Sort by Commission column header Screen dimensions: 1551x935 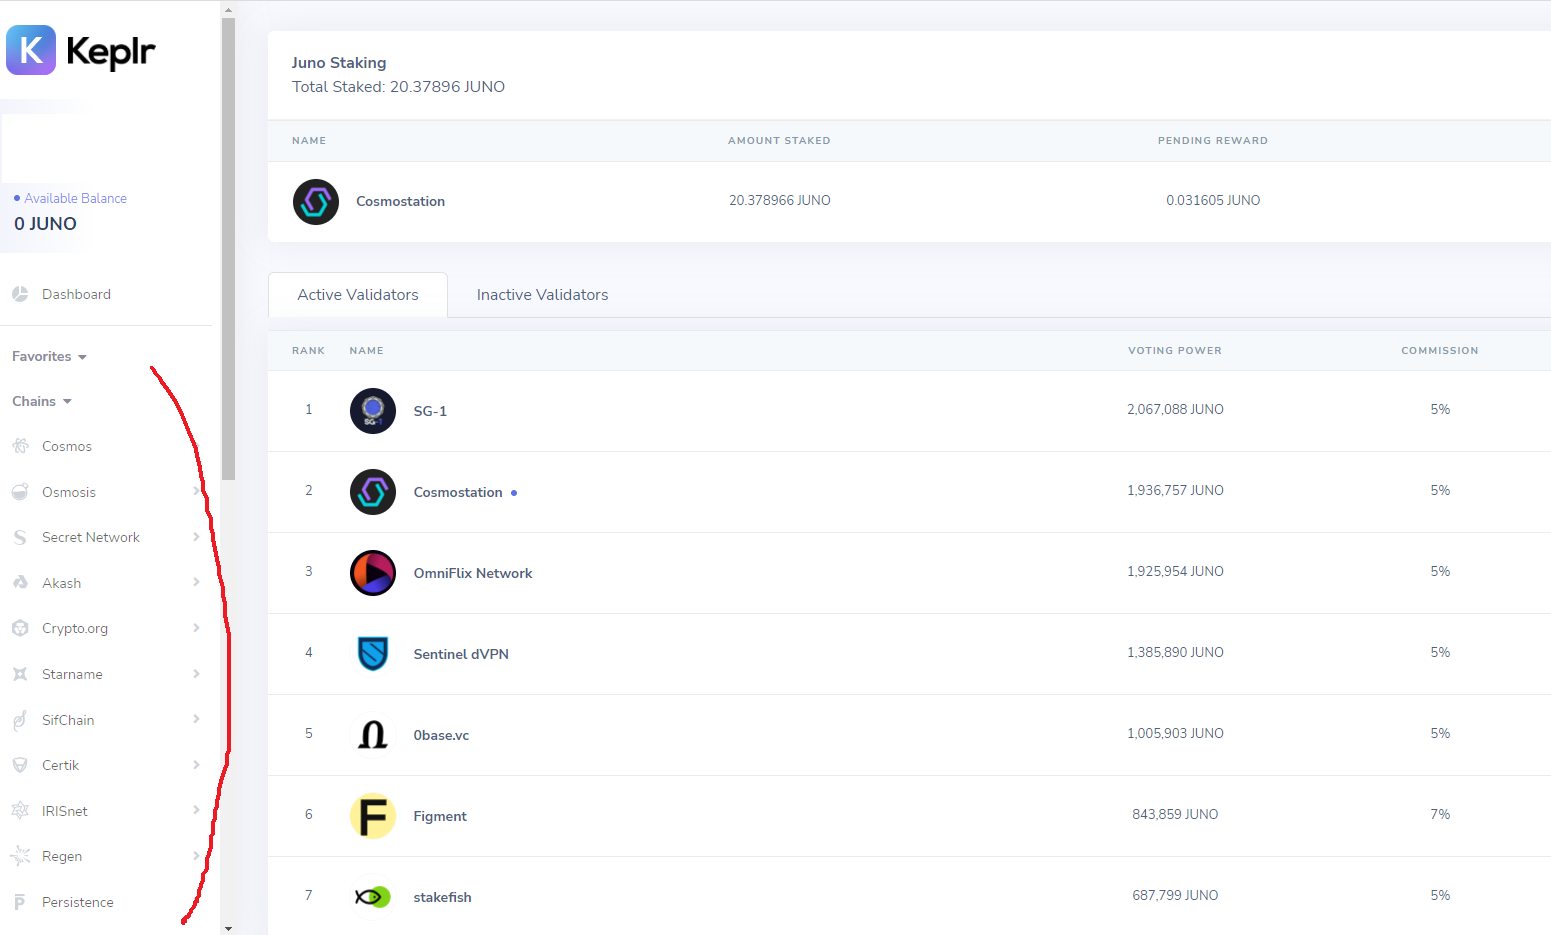[x=1440, y=351]
